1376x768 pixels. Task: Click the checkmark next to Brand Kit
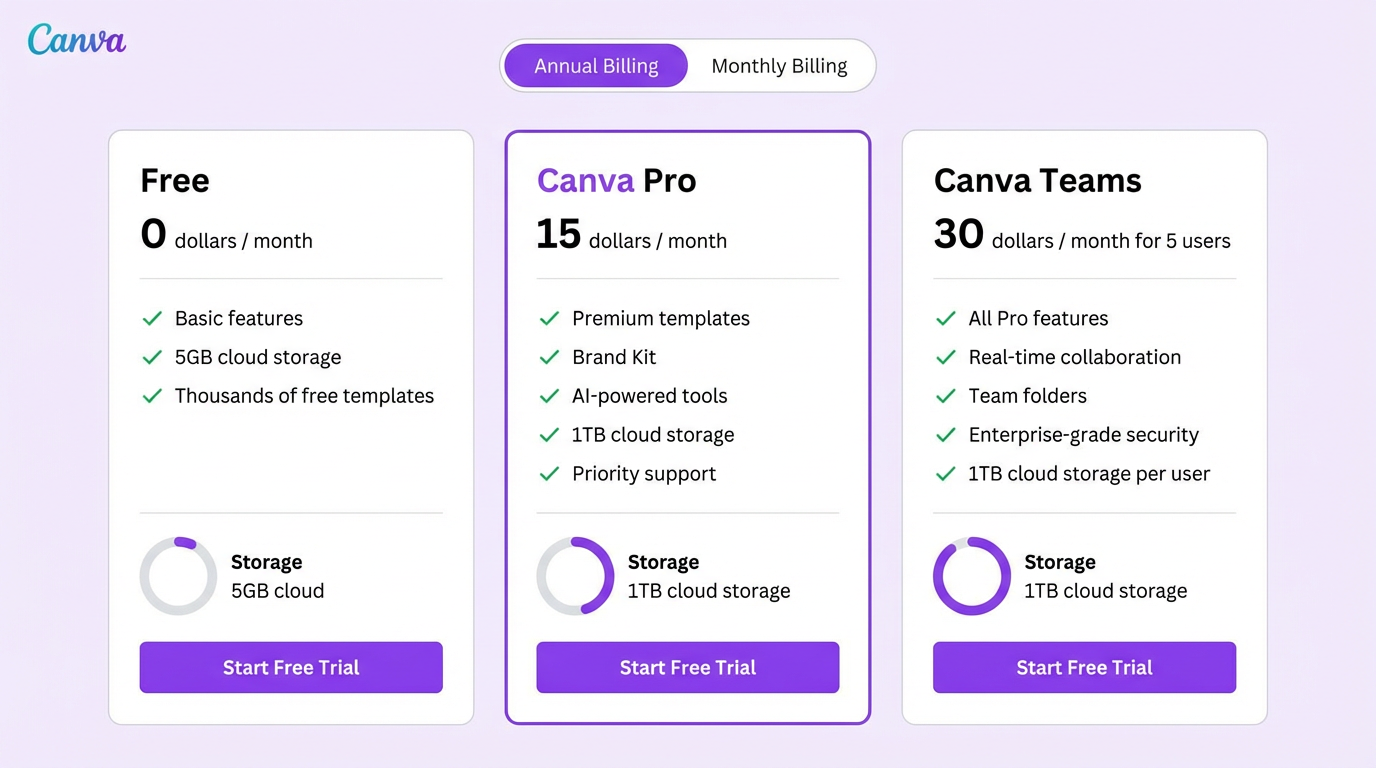[x=549, y=357]
